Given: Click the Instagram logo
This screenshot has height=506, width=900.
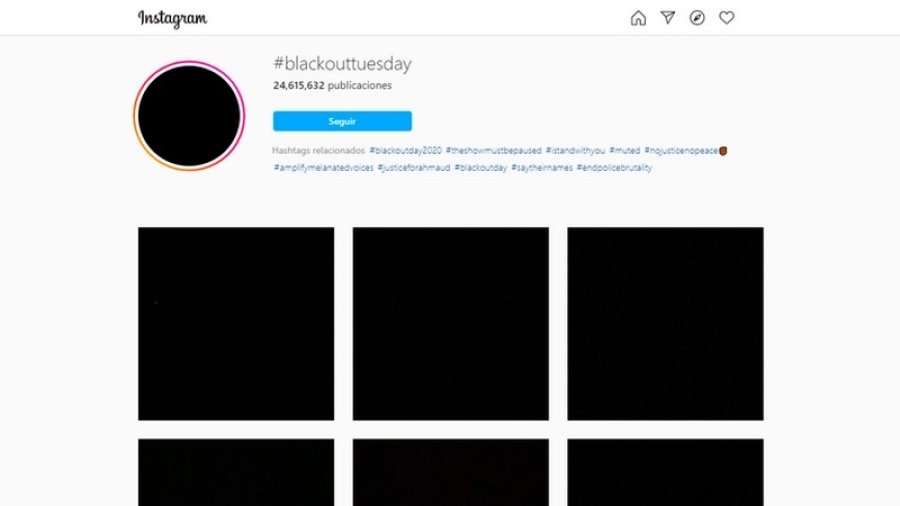Looking at the screenshot, I should tap(172, 18).
